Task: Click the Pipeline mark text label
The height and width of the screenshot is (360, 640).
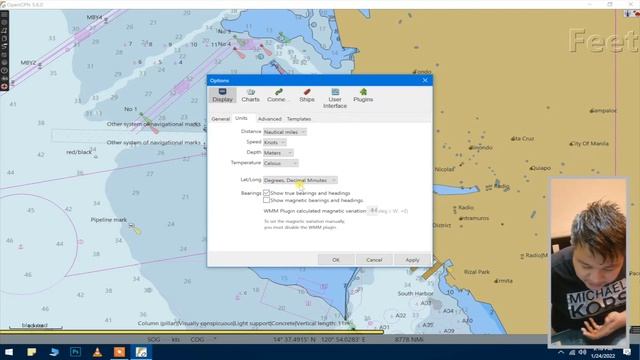Action: tap(109, 220)
